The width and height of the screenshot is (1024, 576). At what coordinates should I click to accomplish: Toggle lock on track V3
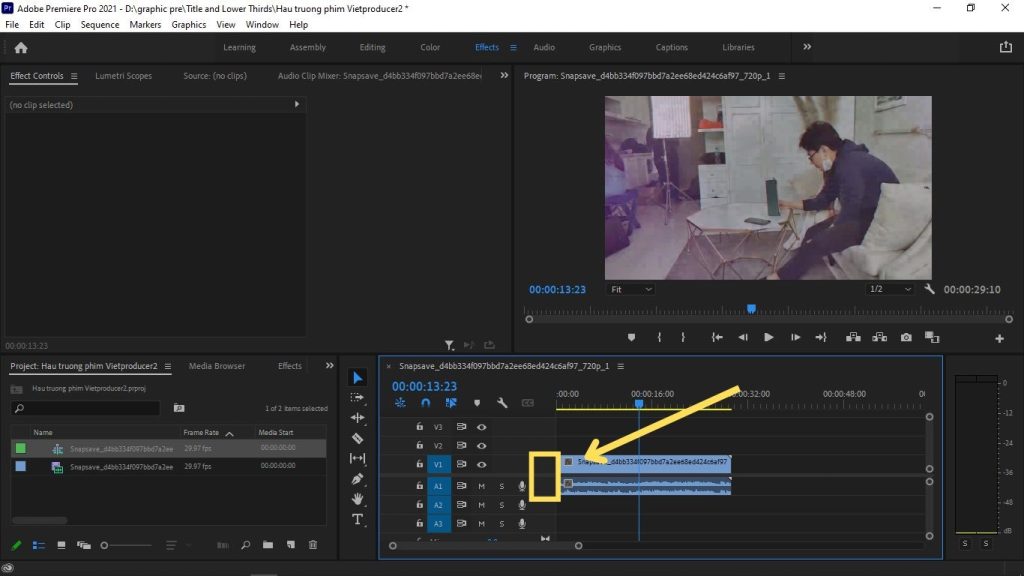click(420, 427)
